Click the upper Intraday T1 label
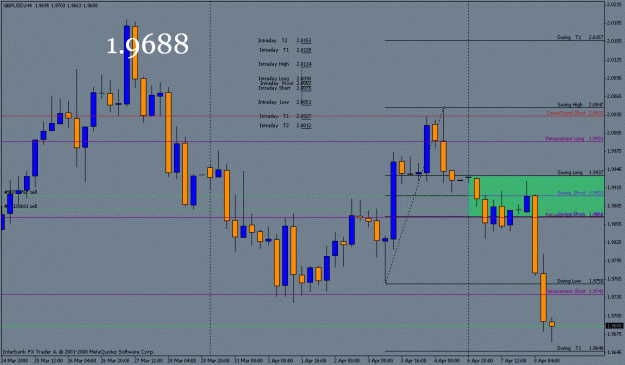Screen dimensions: 625x365 274,50
